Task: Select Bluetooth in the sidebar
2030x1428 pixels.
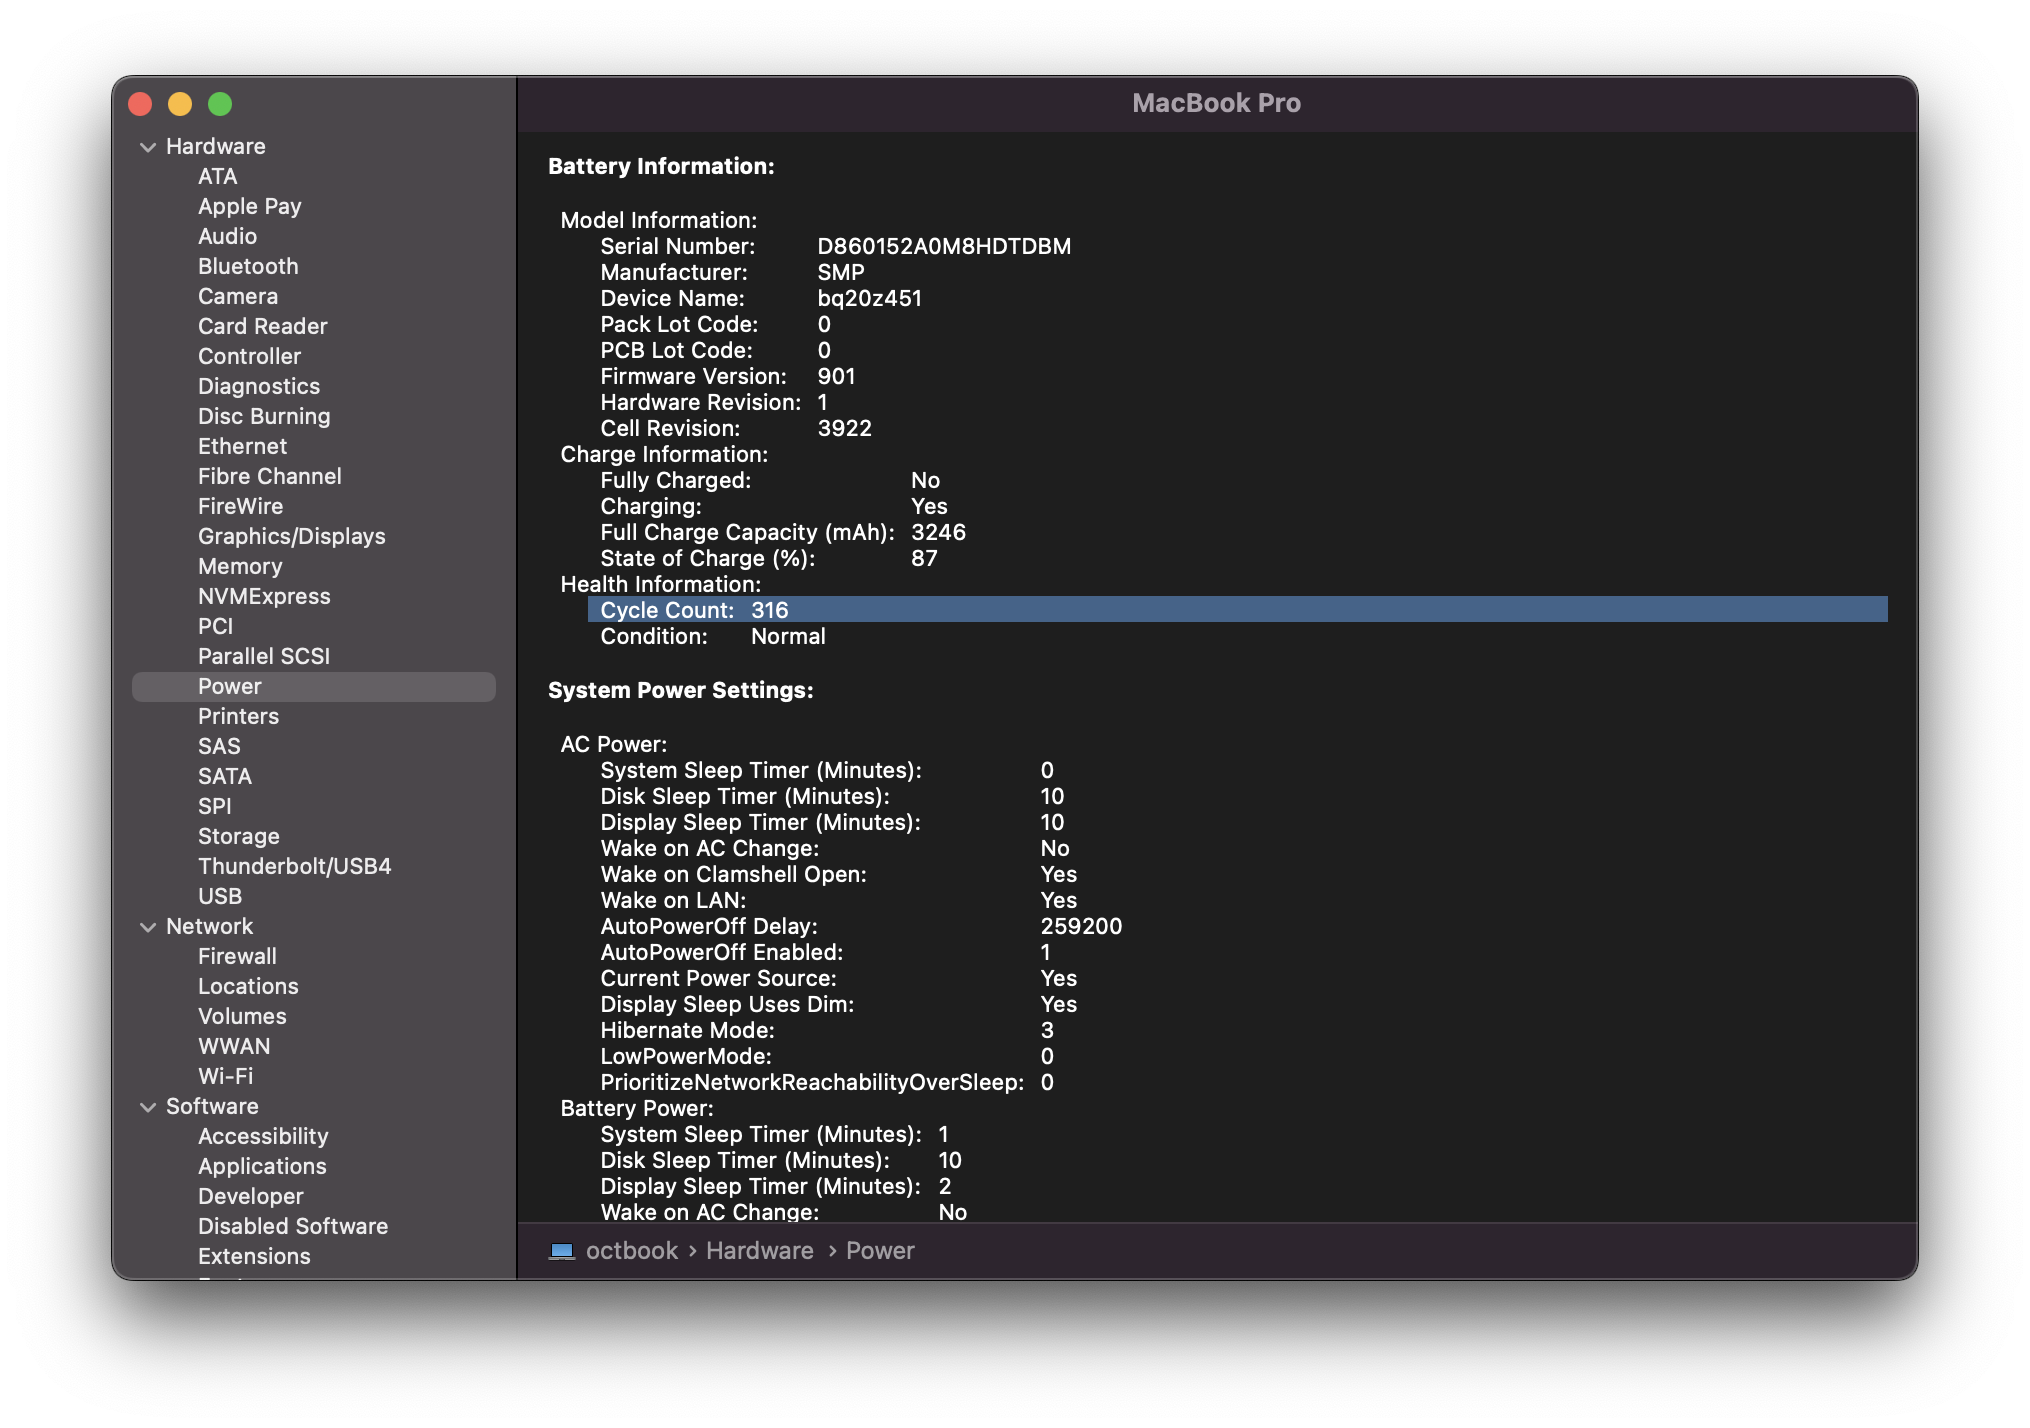Action: coord(248,266)
